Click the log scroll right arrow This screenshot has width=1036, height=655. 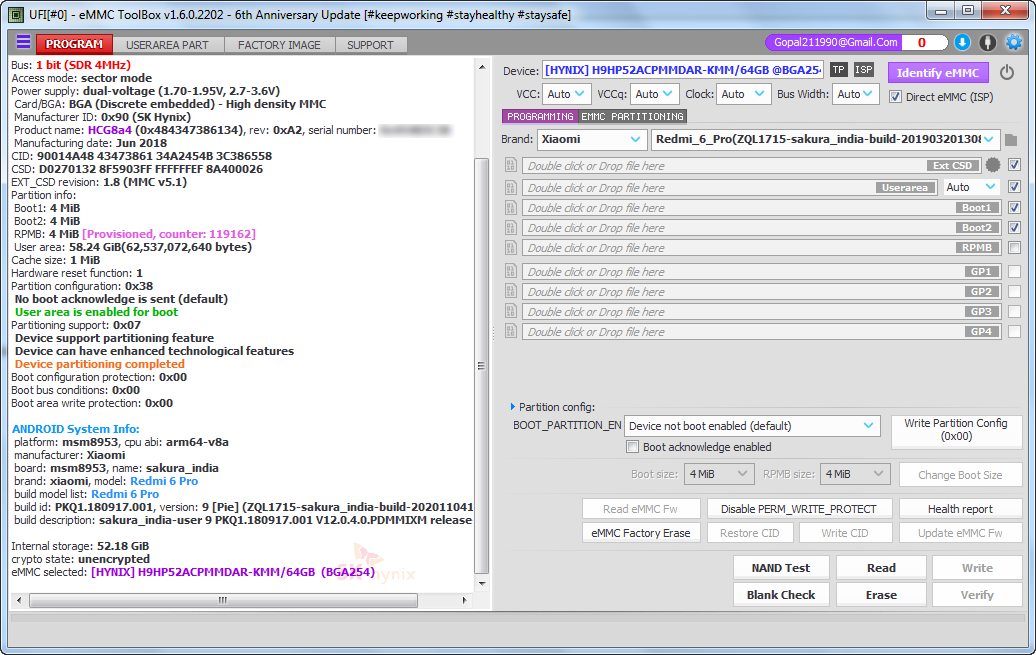click(464, 600)
